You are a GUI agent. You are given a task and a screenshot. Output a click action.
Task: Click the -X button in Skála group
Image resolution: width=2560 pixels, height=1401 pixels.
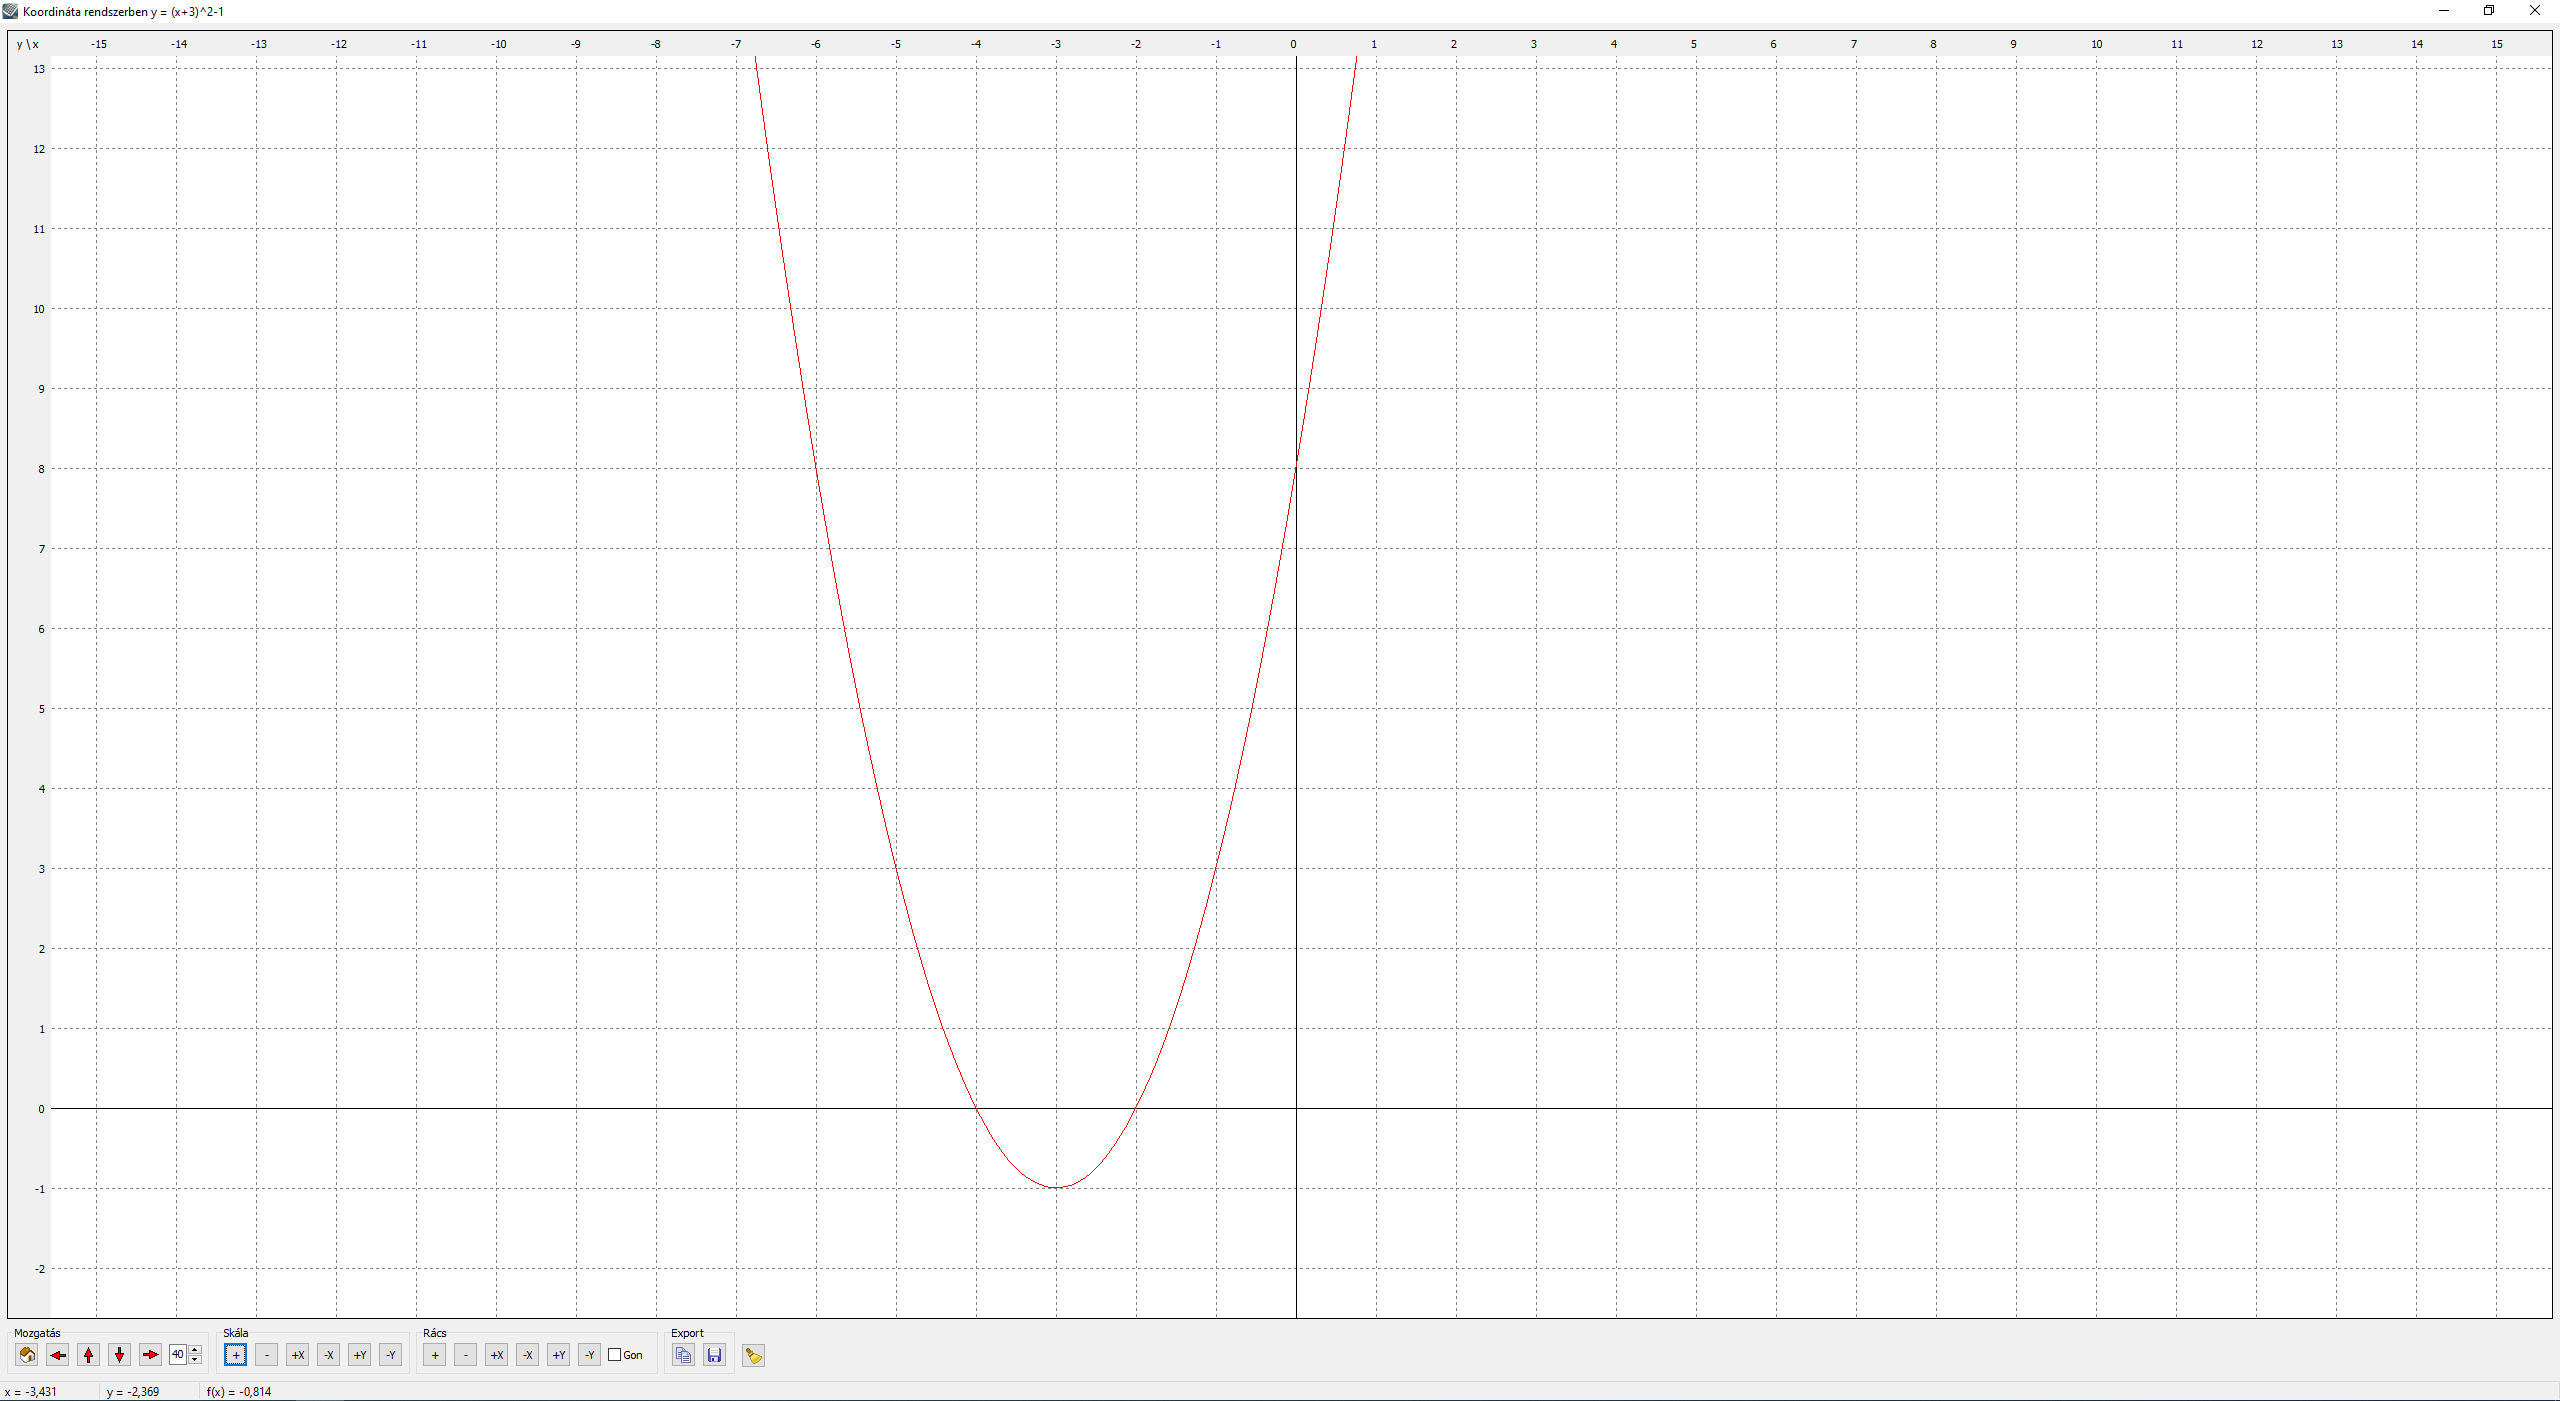pos(328,1355)
